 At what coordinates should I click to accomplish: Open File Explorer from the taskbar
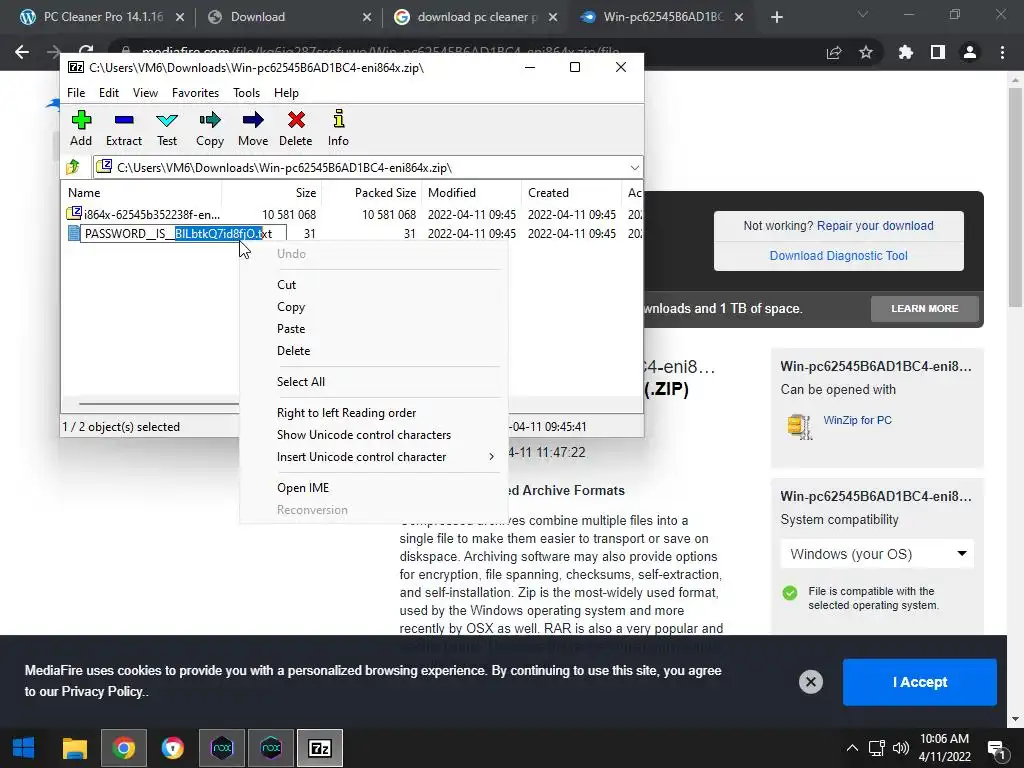click(74, 748)
